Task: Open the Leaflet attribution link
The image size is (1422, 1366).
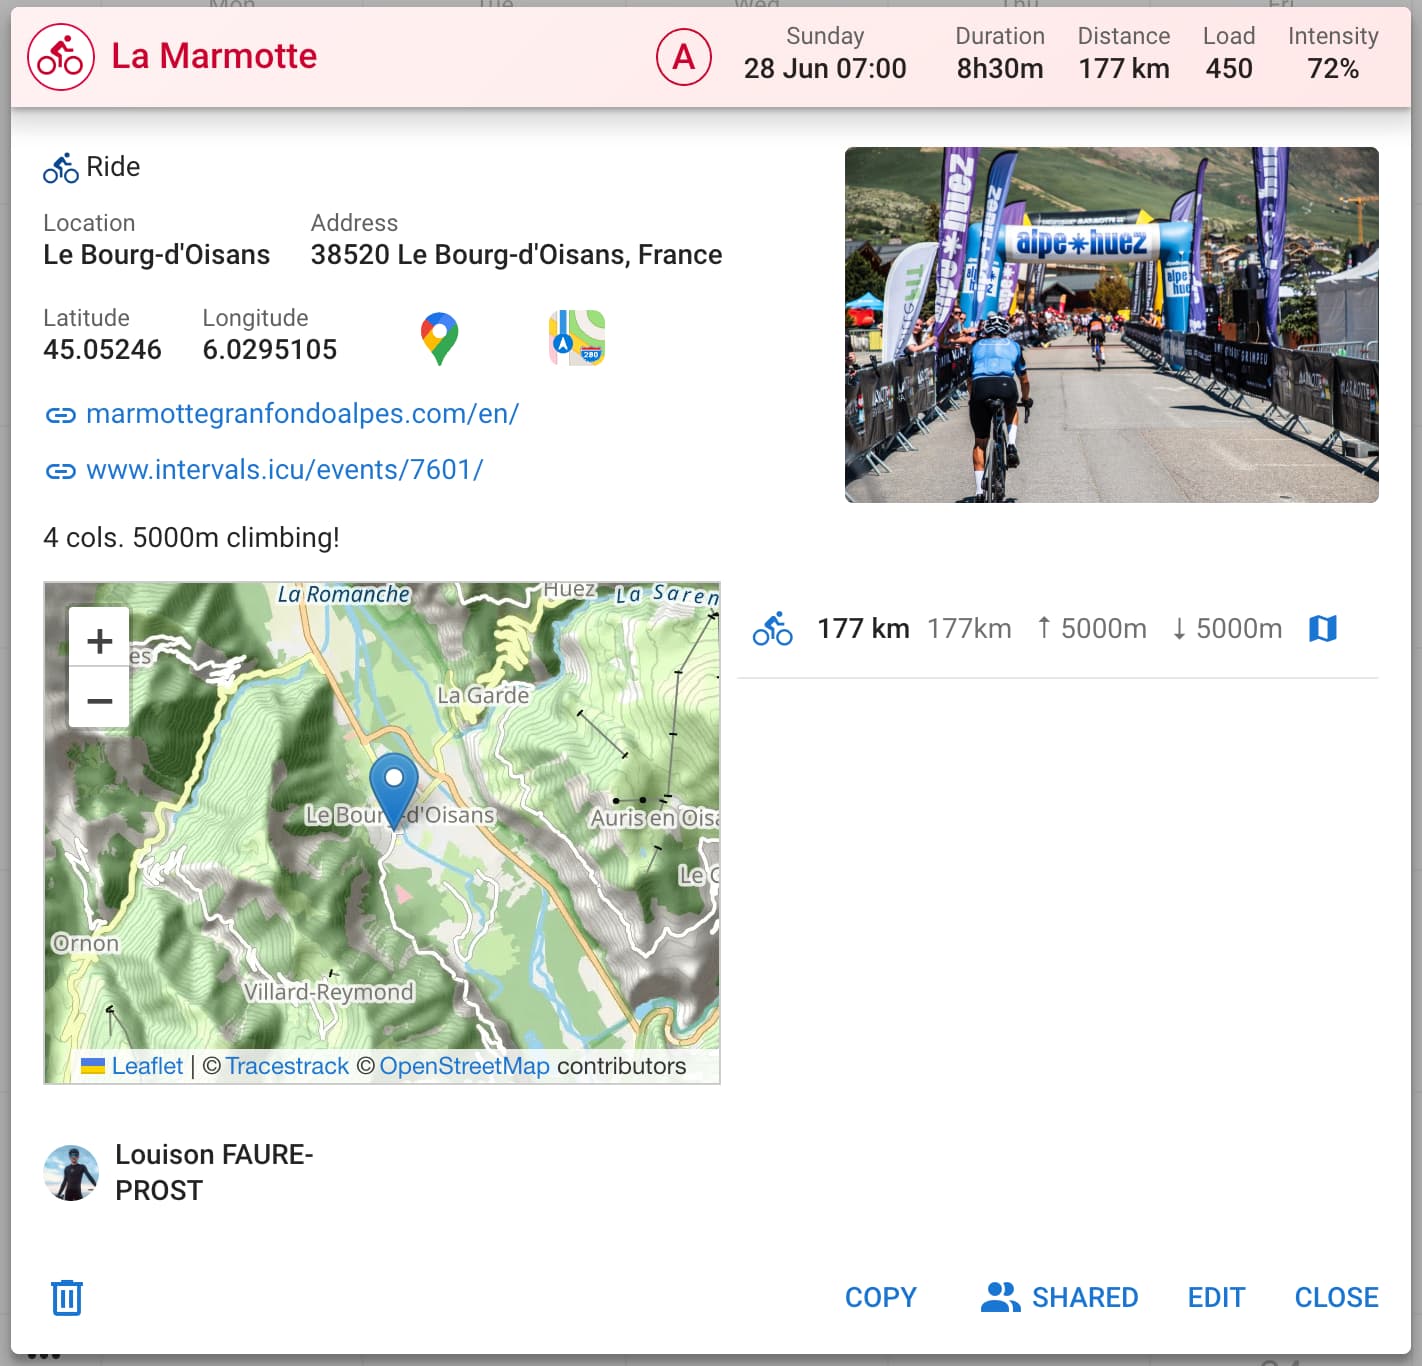Action: (x=147, y=1066)
